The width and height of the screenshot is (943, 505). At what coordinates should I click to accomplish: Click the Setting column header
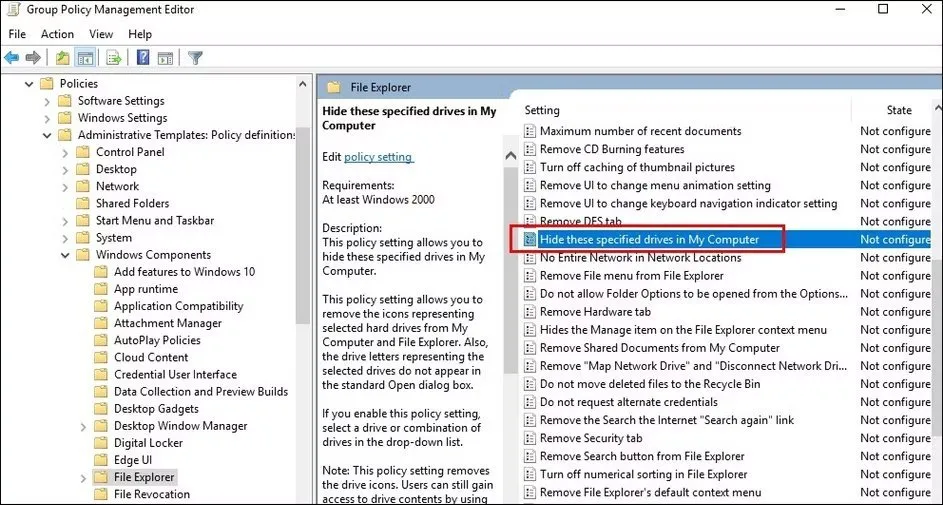point(542,110)
